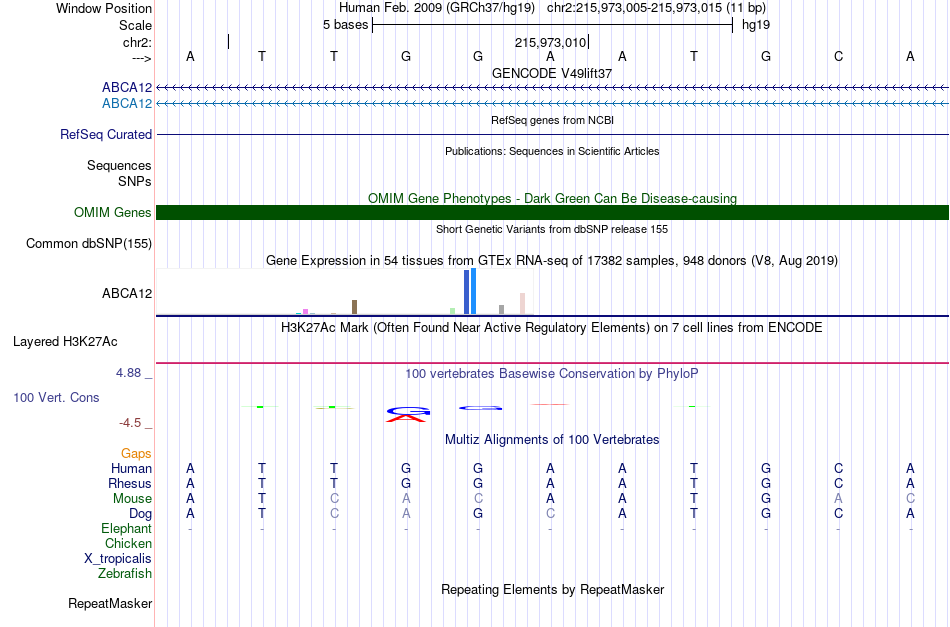Select the Dog species row label
Image resolution: width=950 pixels, height=627 pixels.
[140, 514]
